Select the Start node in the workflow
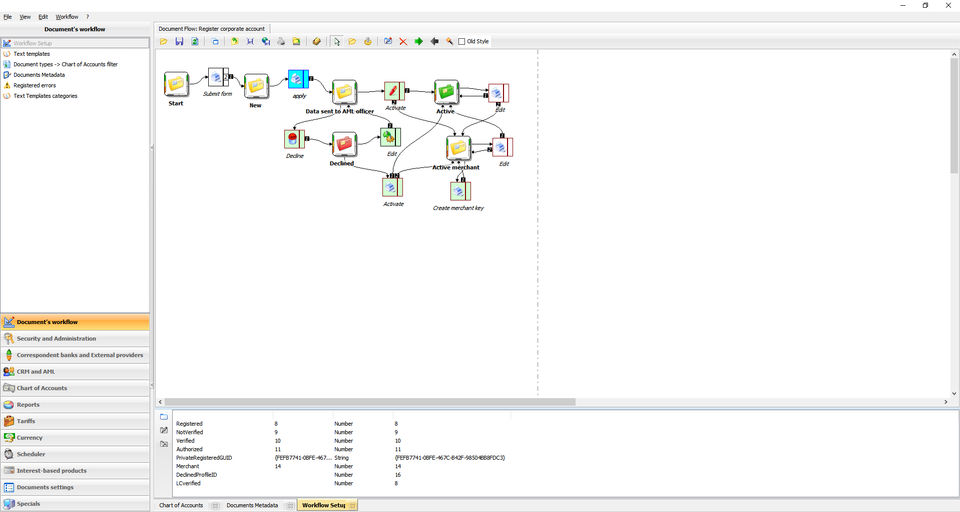This screenshot has height=512, width=960. [176, 84]
